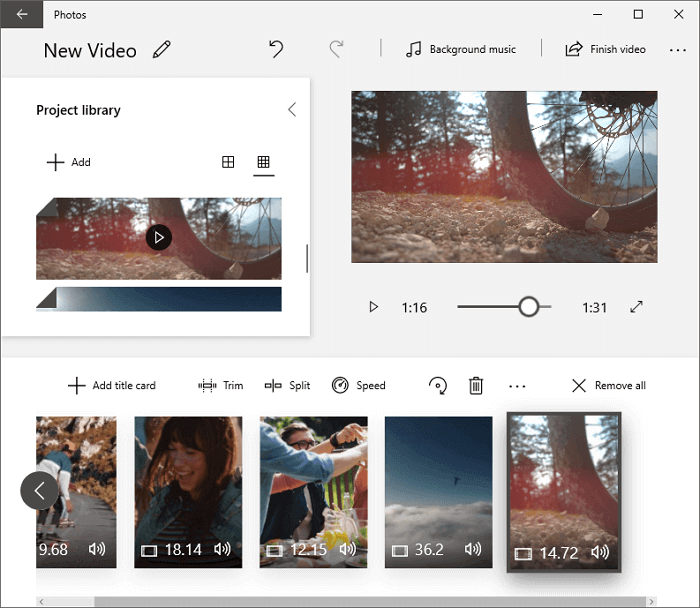700x608 pixels.
Task: Switch library to small grid view
Action: tap(263, 162)
